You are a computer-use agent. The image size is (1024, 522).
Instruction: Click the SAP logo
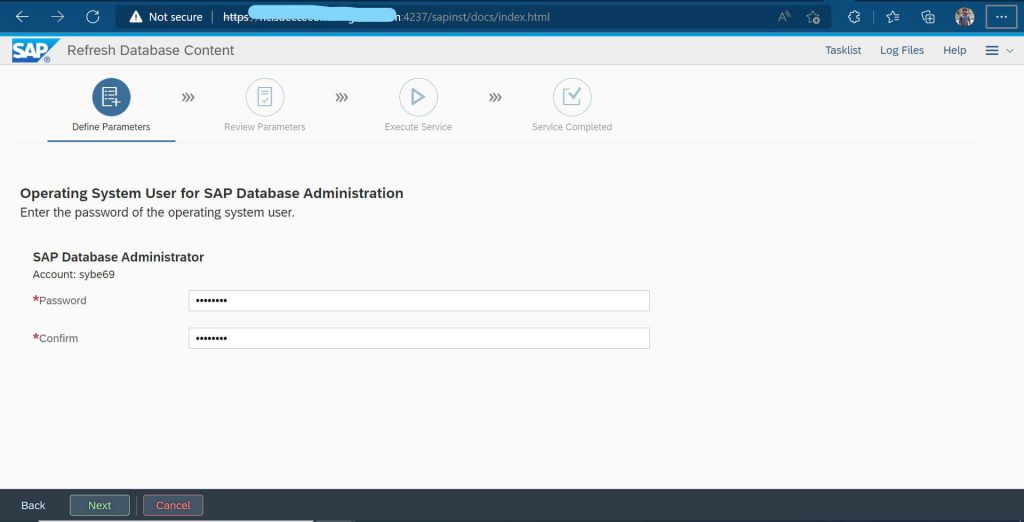pyautogui.click(x=35, y=50)
